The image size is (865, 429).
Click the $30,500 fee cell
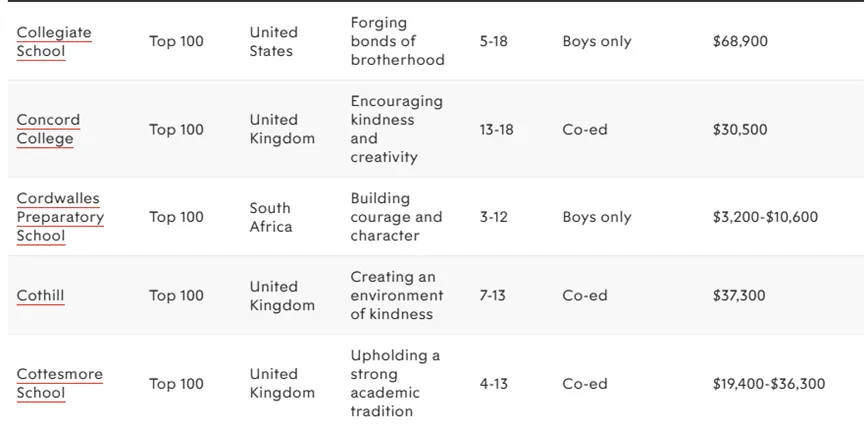point(740,130)
